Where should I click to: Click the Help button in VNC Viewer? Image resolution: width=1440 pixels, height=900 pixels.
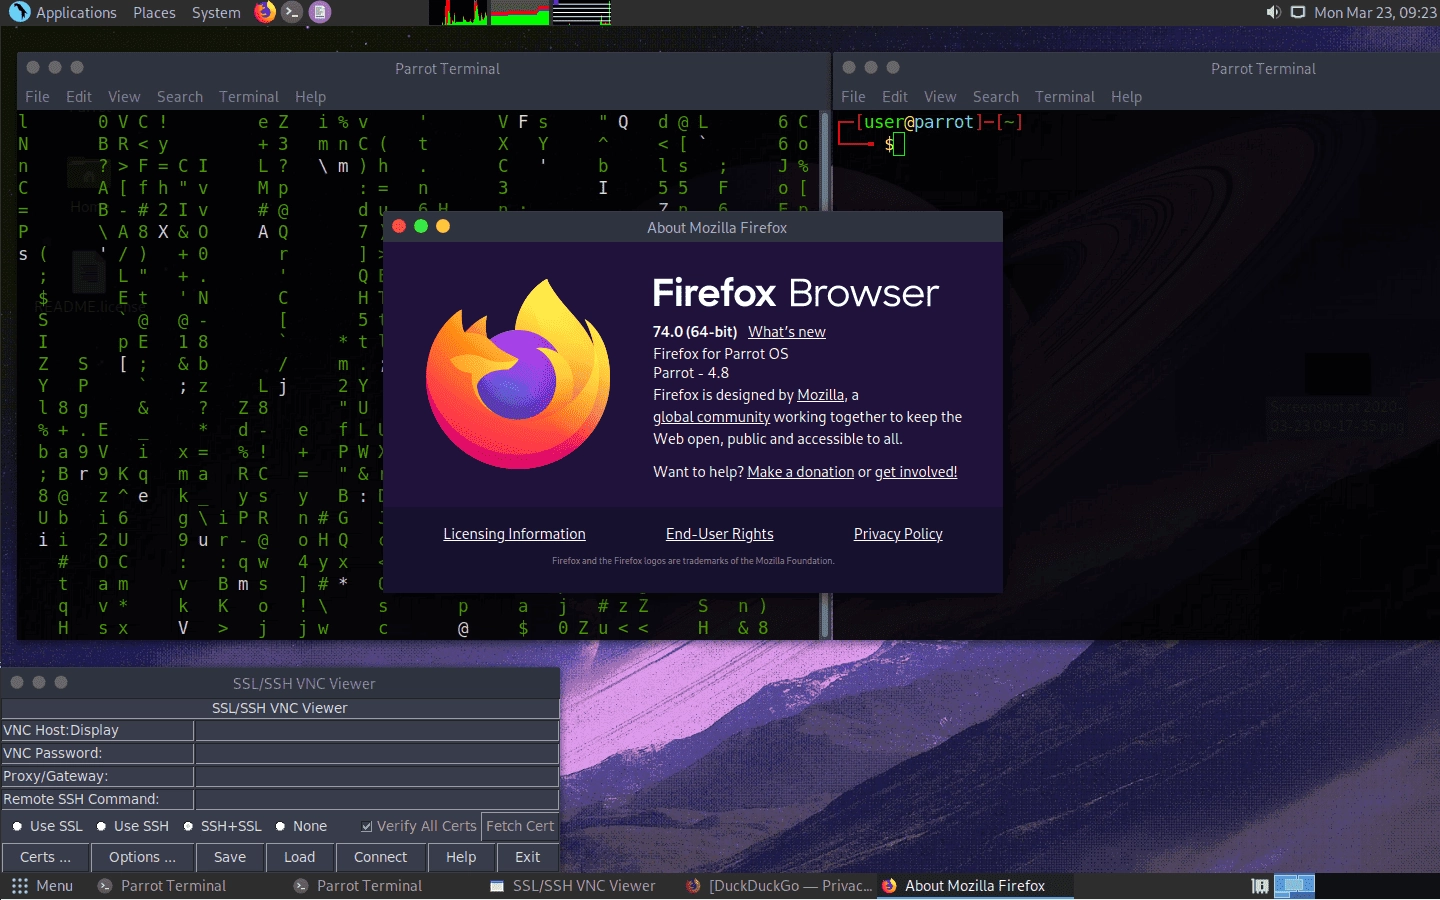(461, 857)
